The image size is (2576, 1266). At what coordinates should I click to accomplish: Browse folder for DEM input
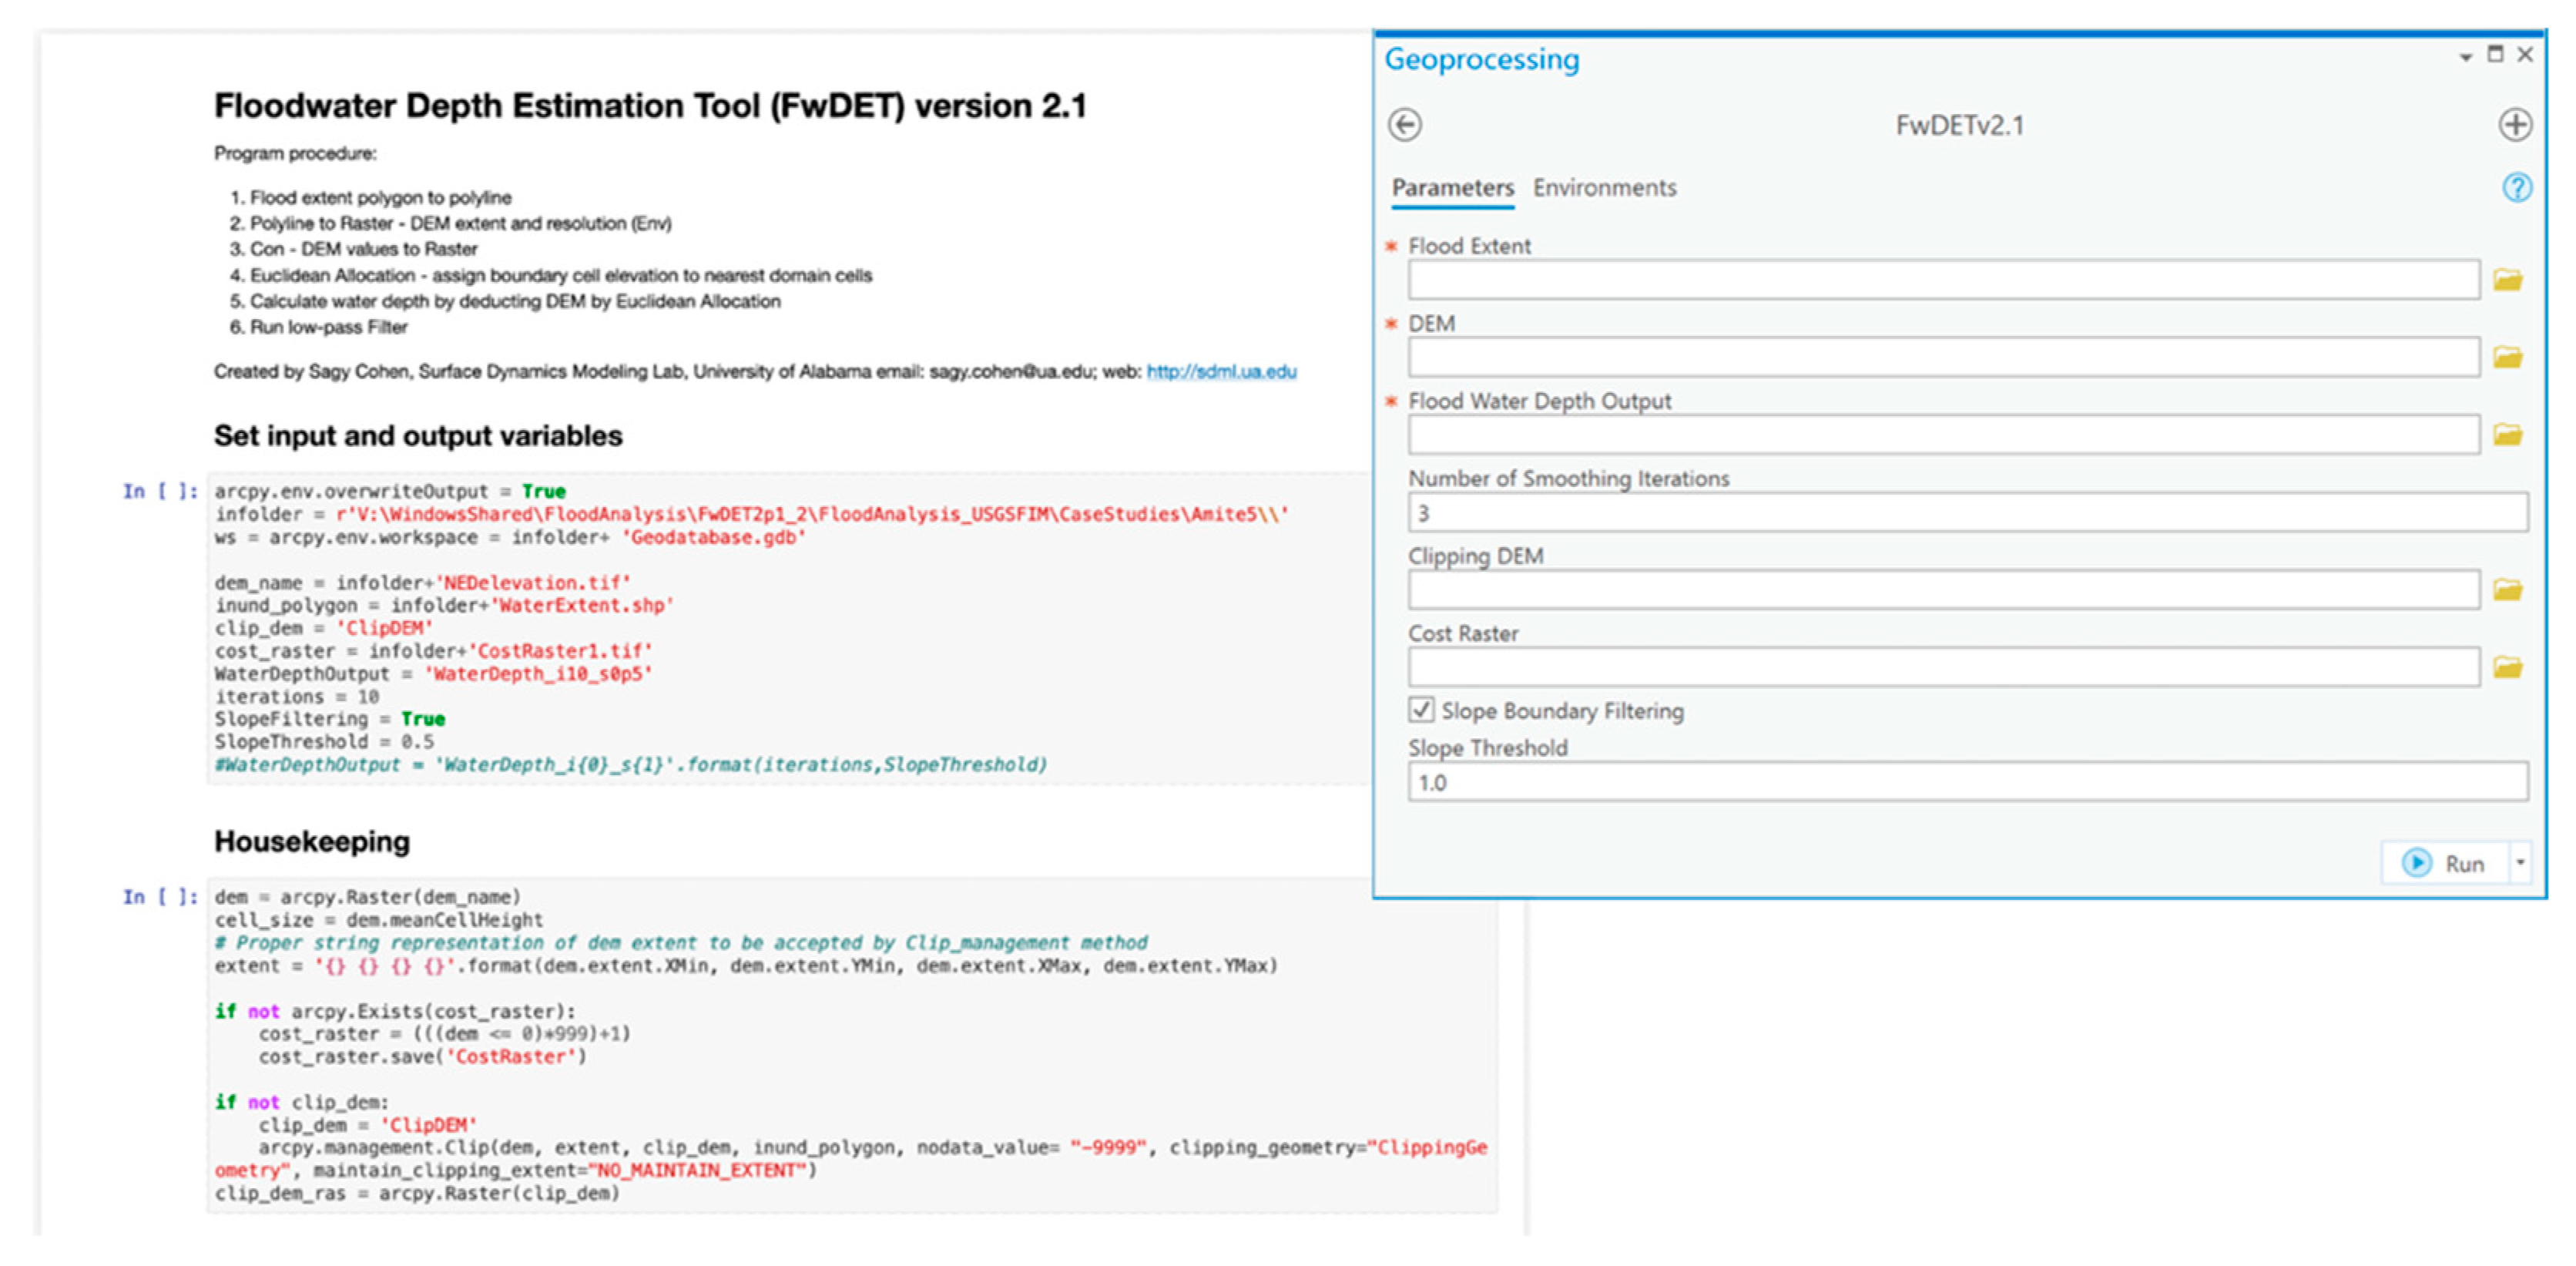tap(2507, 357)
